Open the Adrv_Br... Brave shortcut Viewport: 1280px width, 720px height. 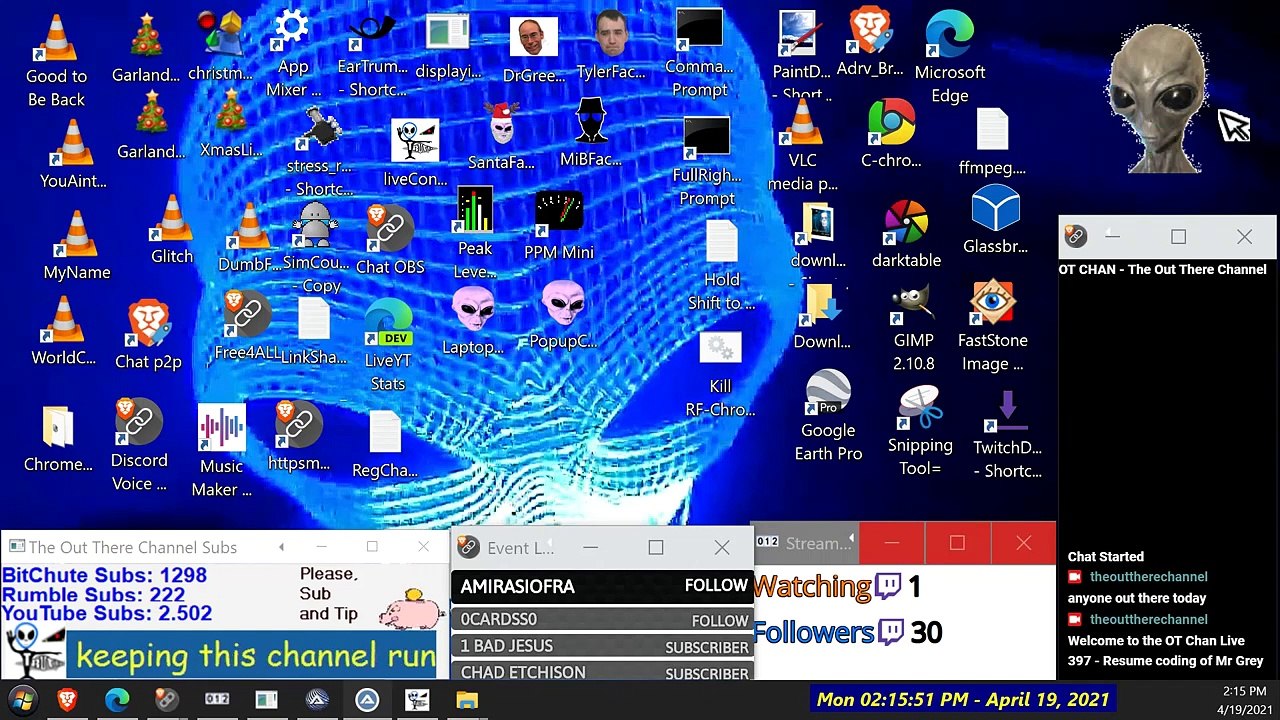(869, 42)
